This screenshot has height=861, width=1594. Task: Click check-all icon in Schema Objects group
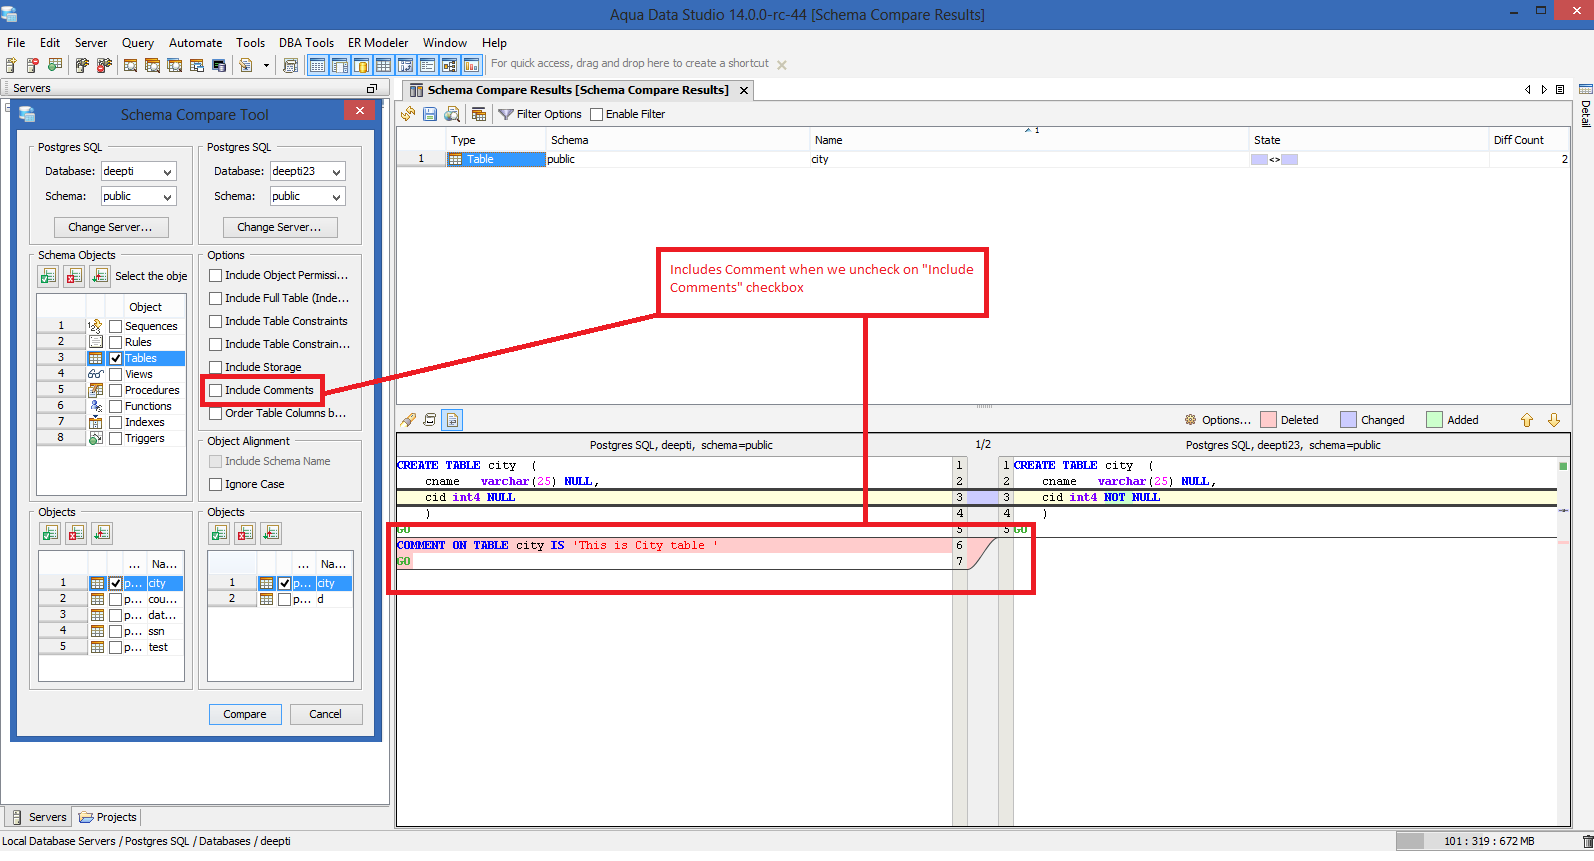click(49, 276)
